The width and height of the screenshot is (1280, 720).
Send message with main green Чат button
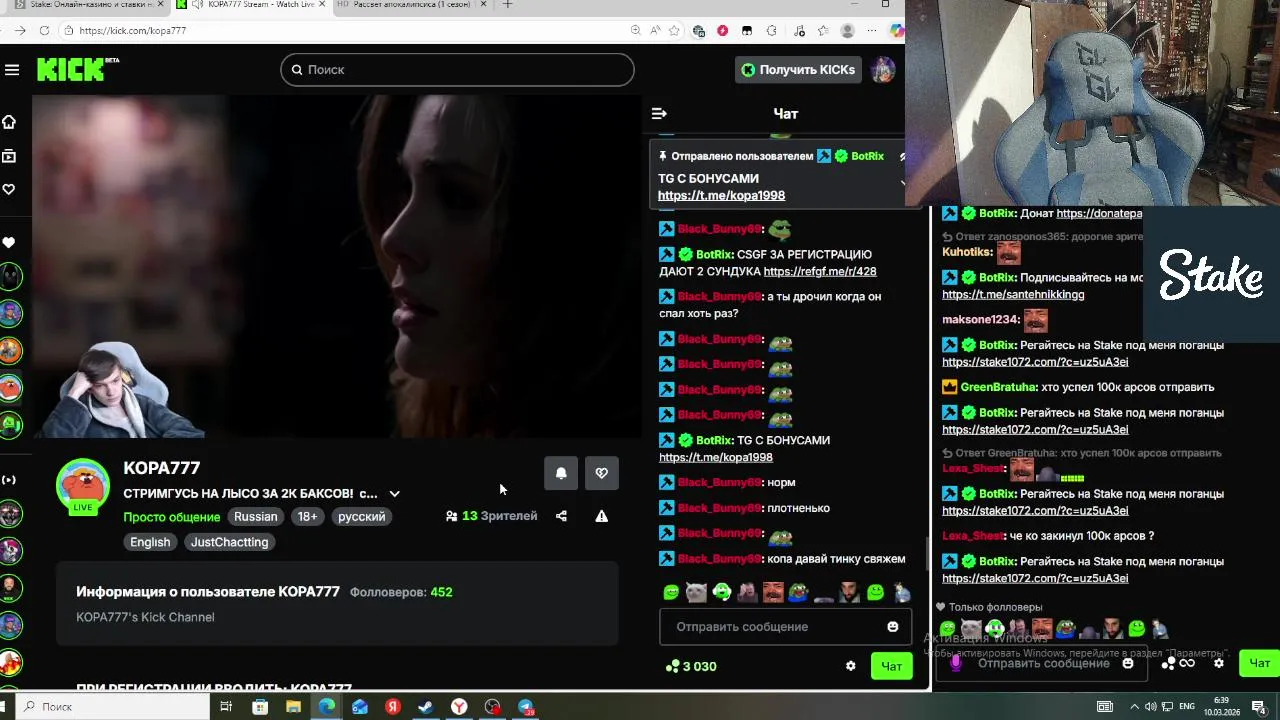click(891, 667)
